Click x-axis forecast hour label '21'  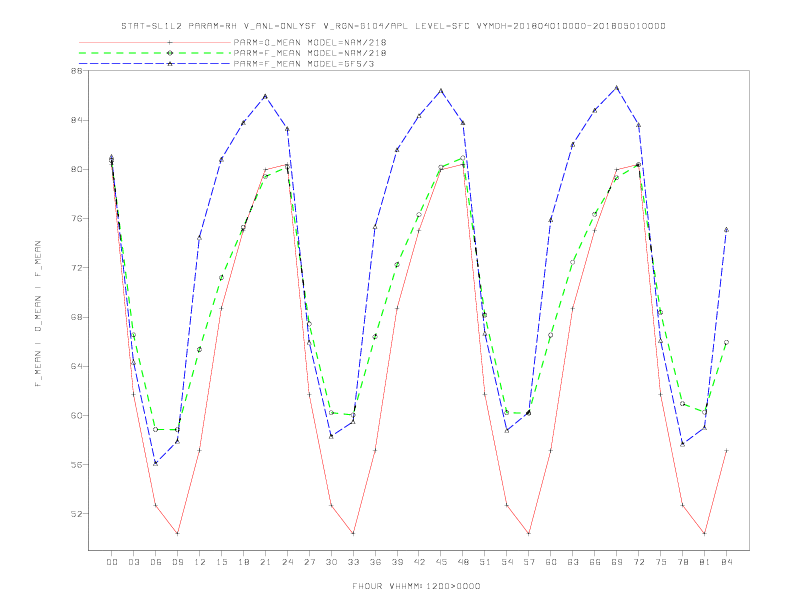pos(266,562)
